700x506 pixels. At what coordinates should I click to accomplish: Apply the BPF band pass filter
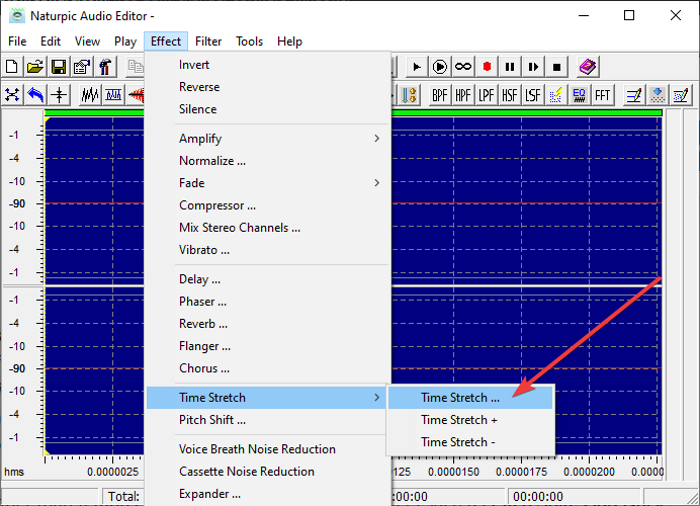pos(440,95)
